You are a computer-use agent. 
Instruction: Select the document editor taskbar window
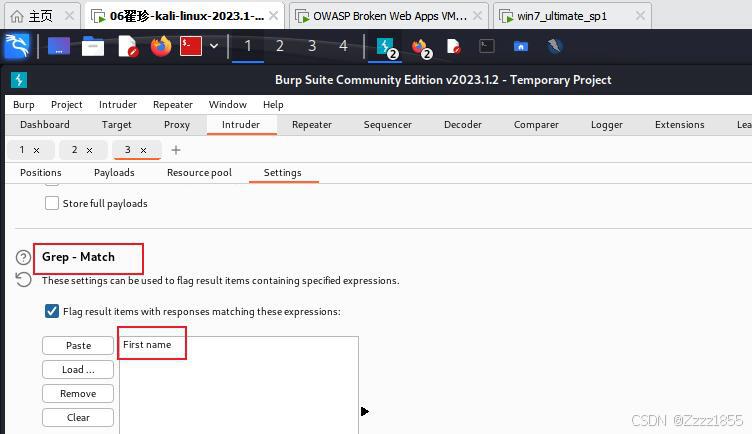click(x=454, y=47)
